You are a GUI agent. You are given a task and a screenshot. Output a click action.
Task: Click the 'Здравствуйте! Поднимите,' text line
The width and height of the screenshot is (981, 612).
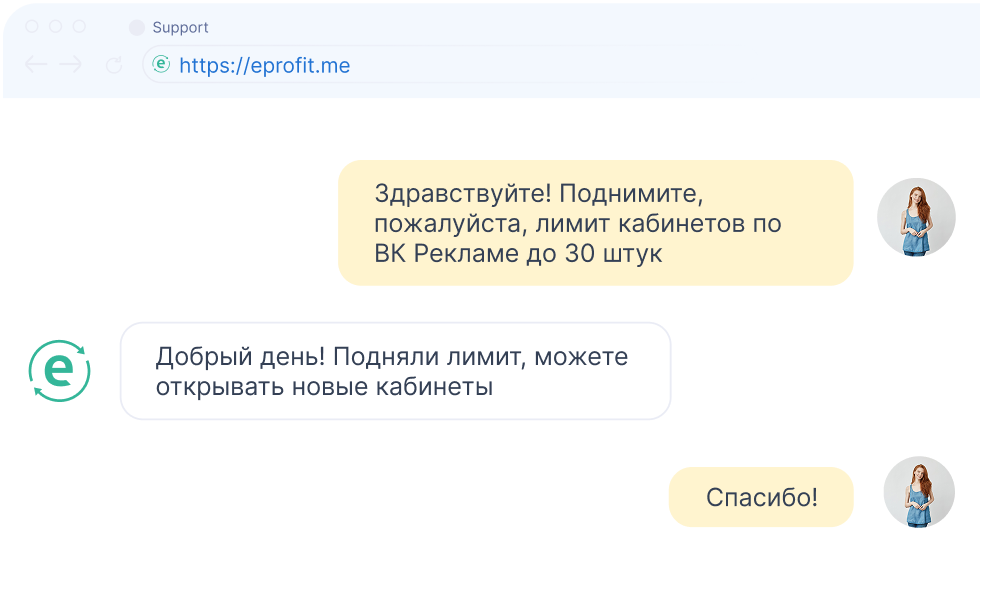(x=539, y=193)
